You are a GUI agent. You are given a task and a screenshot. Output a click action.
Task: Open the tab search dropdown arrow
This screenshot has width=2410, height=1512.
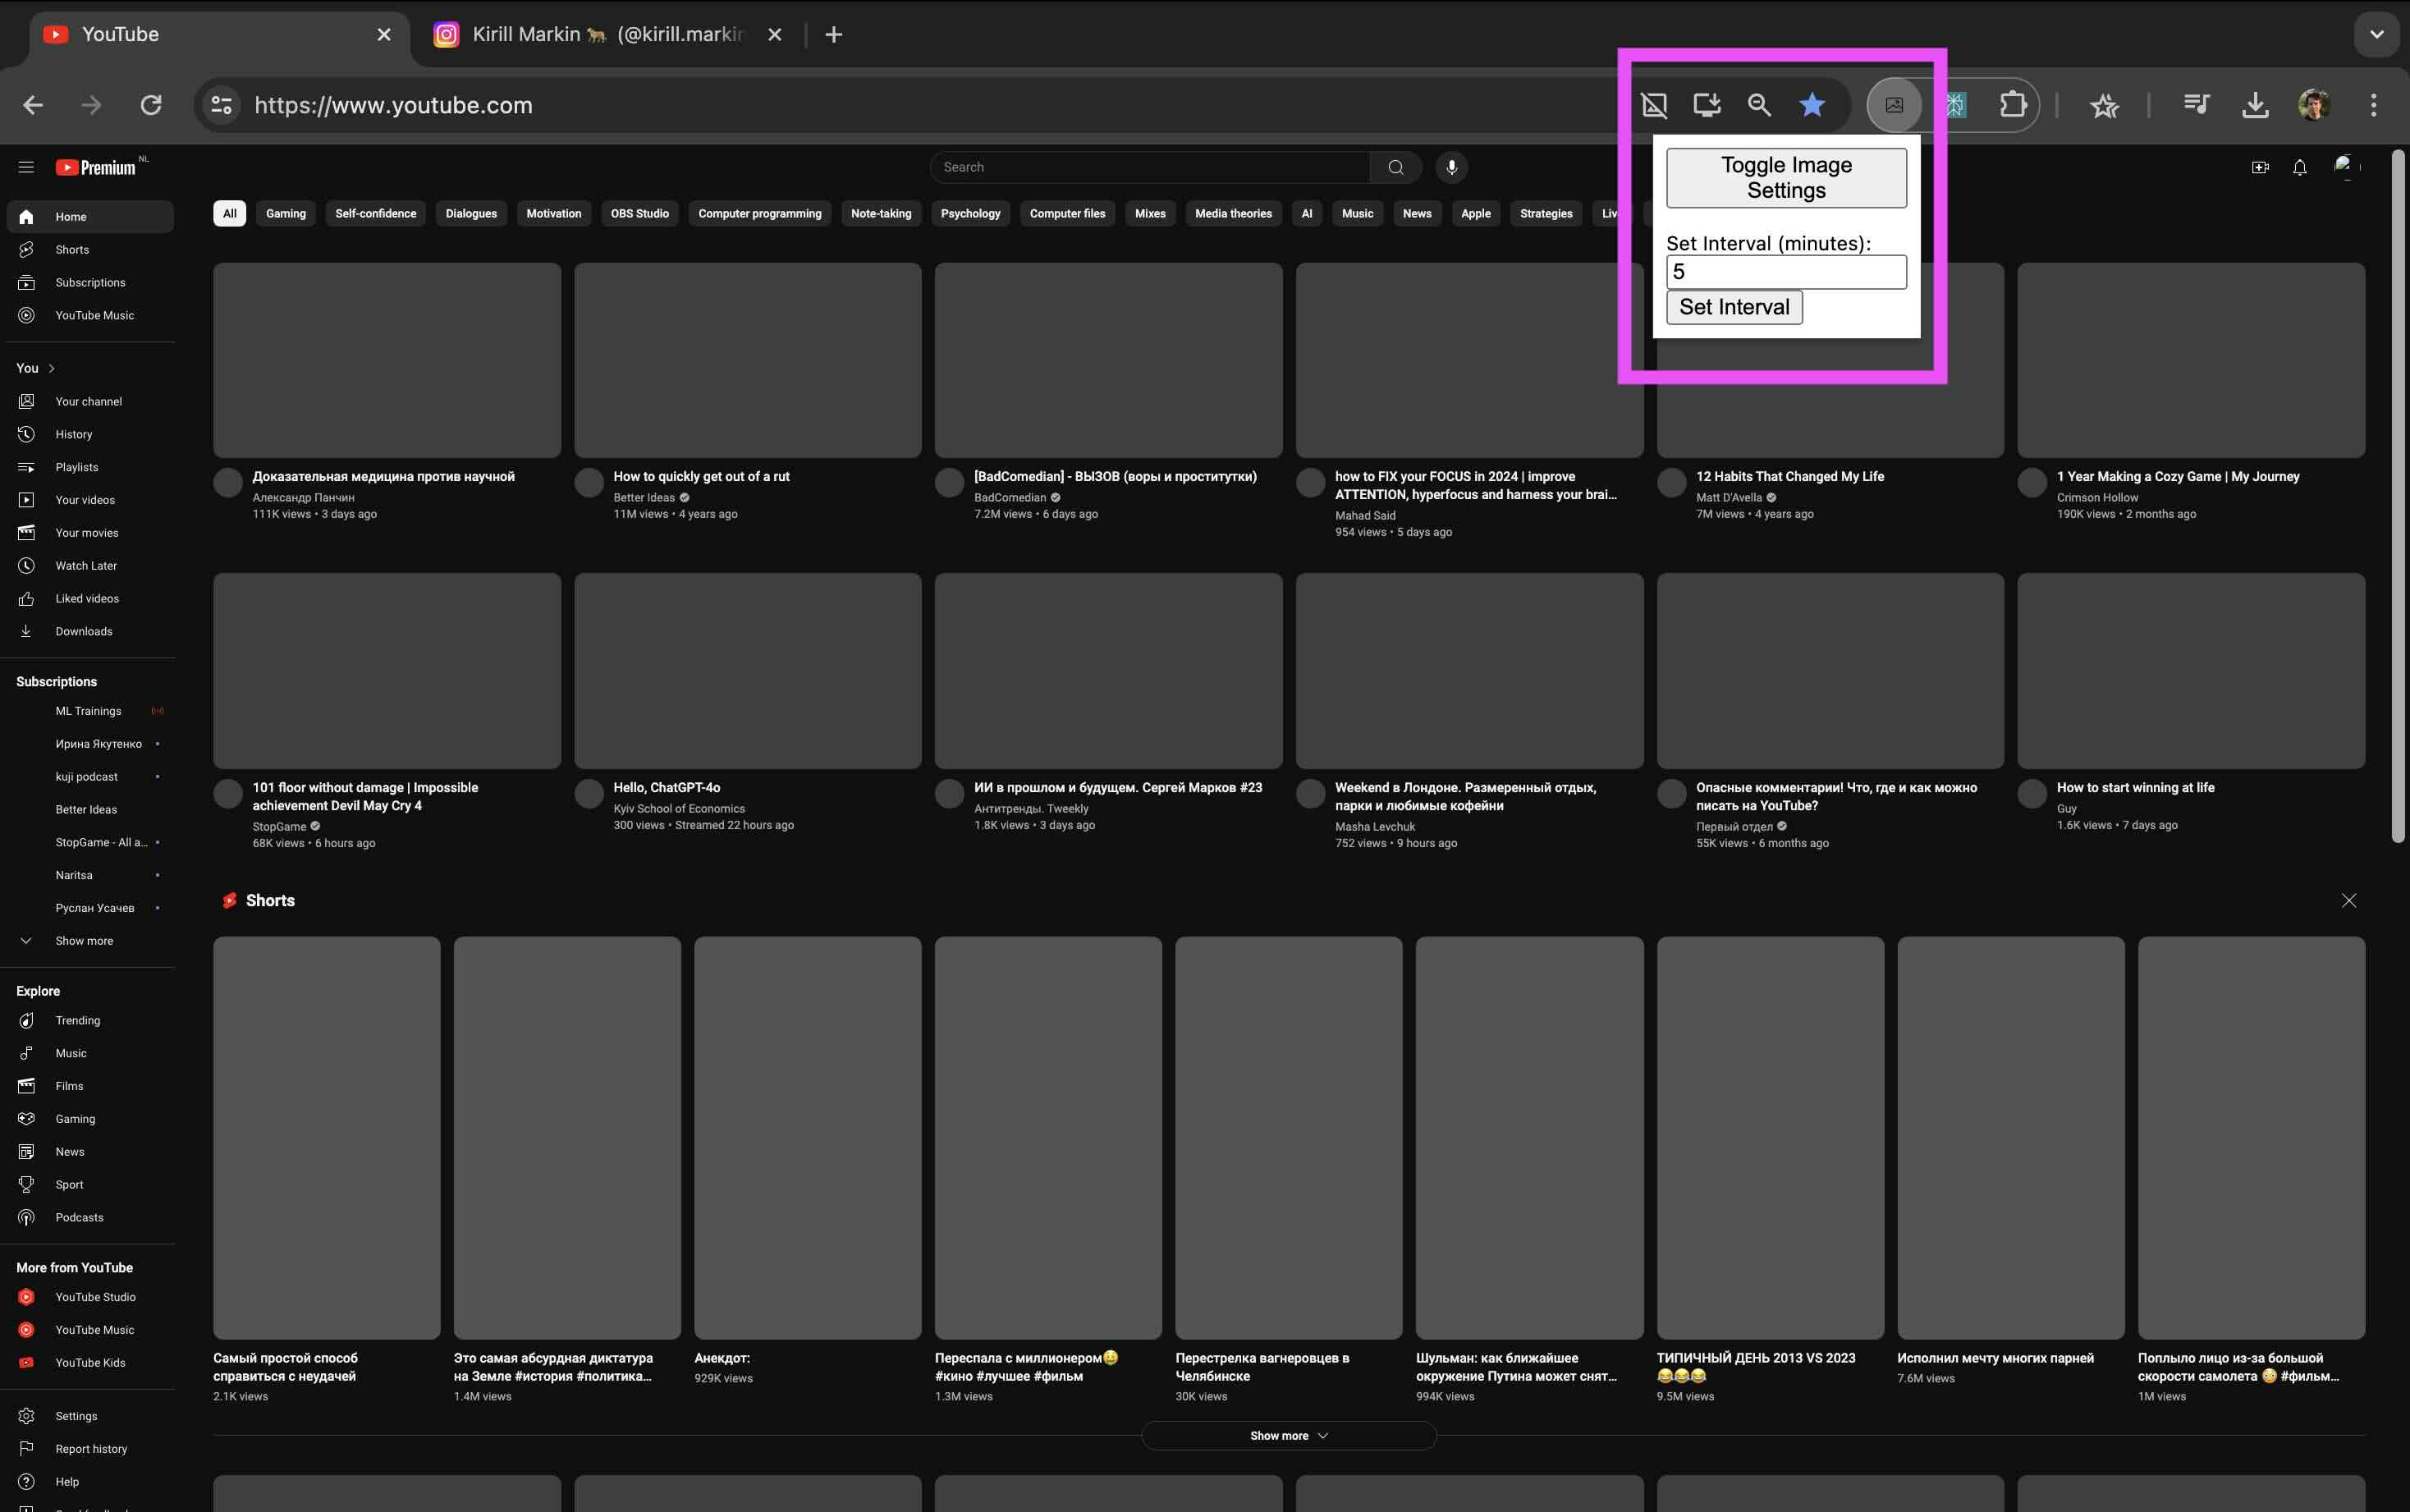2376,34
